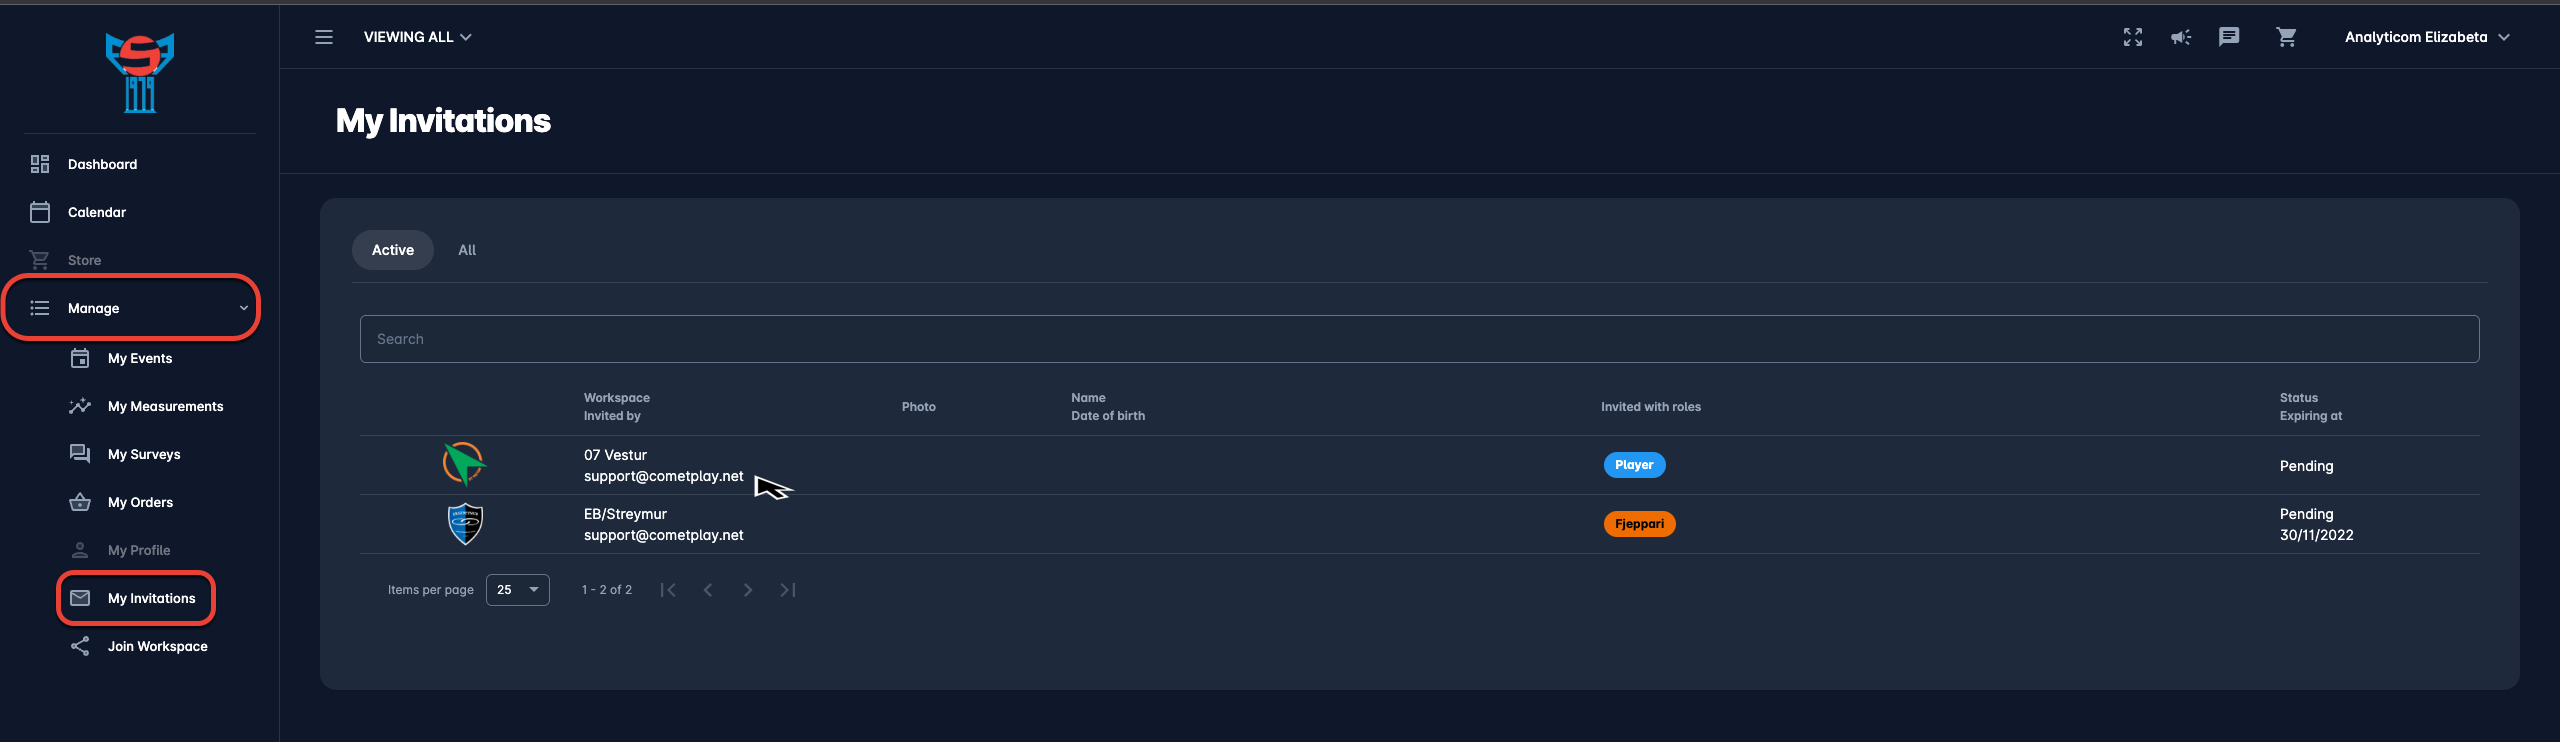Select the Active tab
This screenshot has width=2560, height=742.
pos(392,250)
